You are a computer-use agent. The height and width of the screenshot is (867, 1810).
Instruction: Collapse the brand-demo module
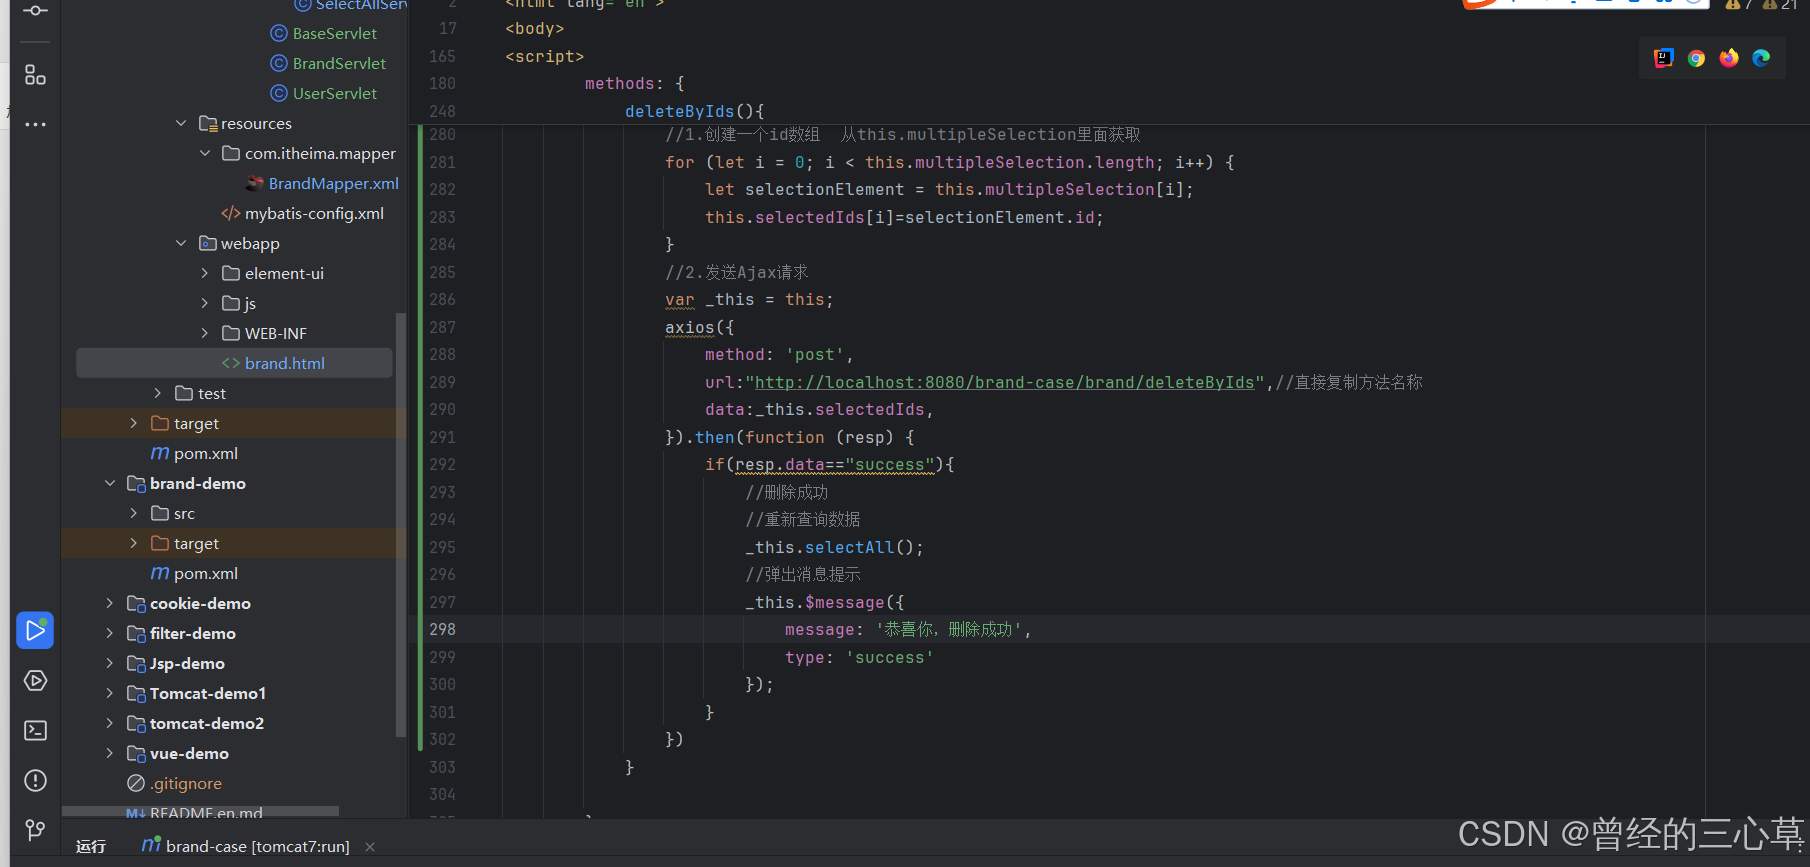click(110, 483)
